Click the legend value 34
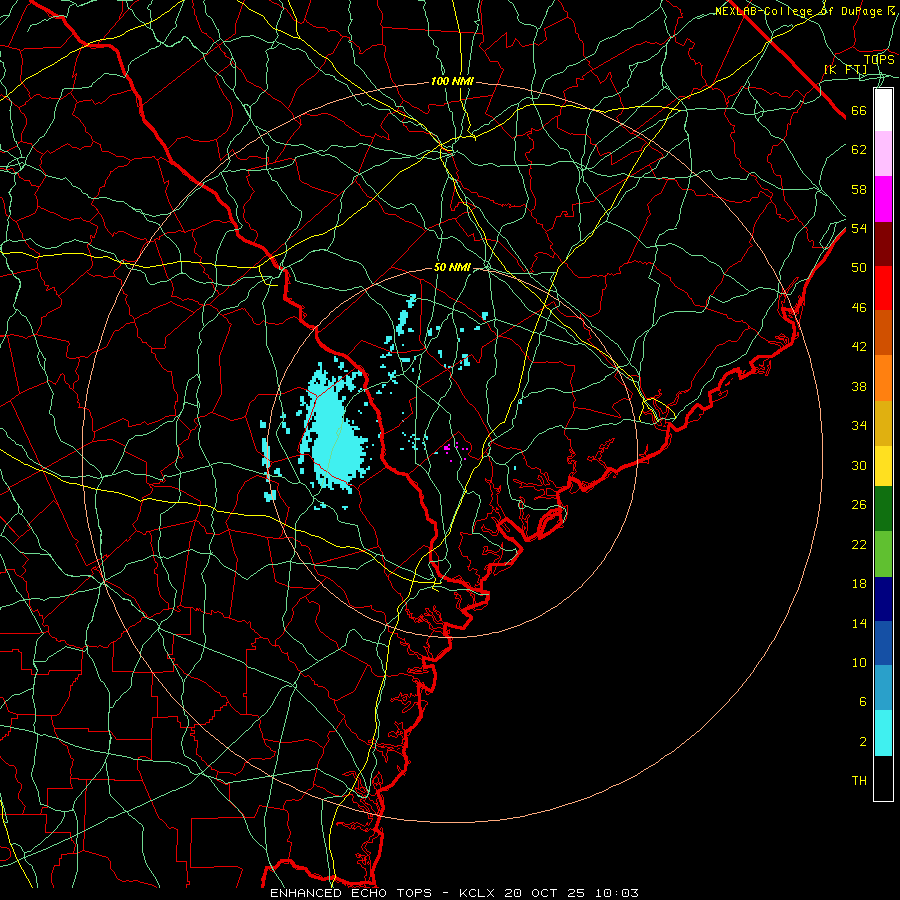This screenshot has width=900, height=900. pos(859,426)
